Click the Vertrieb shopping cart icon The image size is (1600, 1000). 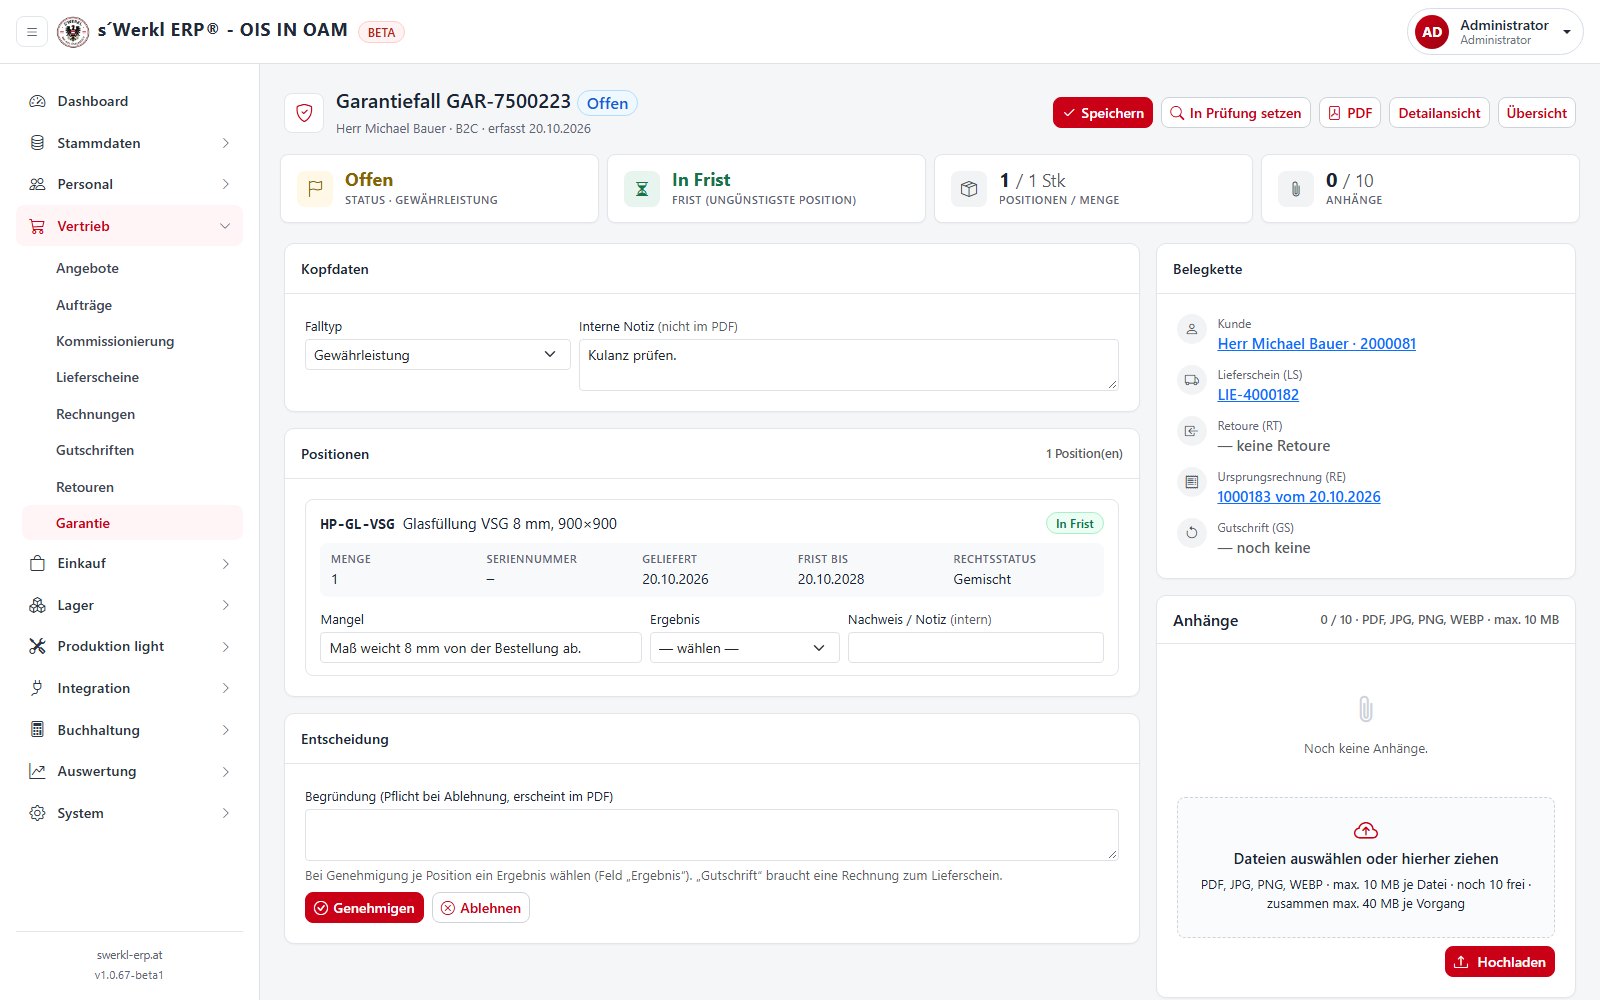37,226
